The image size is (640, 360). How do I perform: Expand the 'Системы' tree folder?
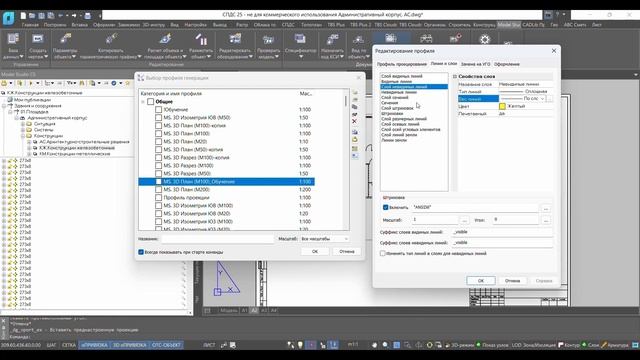pyautogui.click(x=23, y=130)
